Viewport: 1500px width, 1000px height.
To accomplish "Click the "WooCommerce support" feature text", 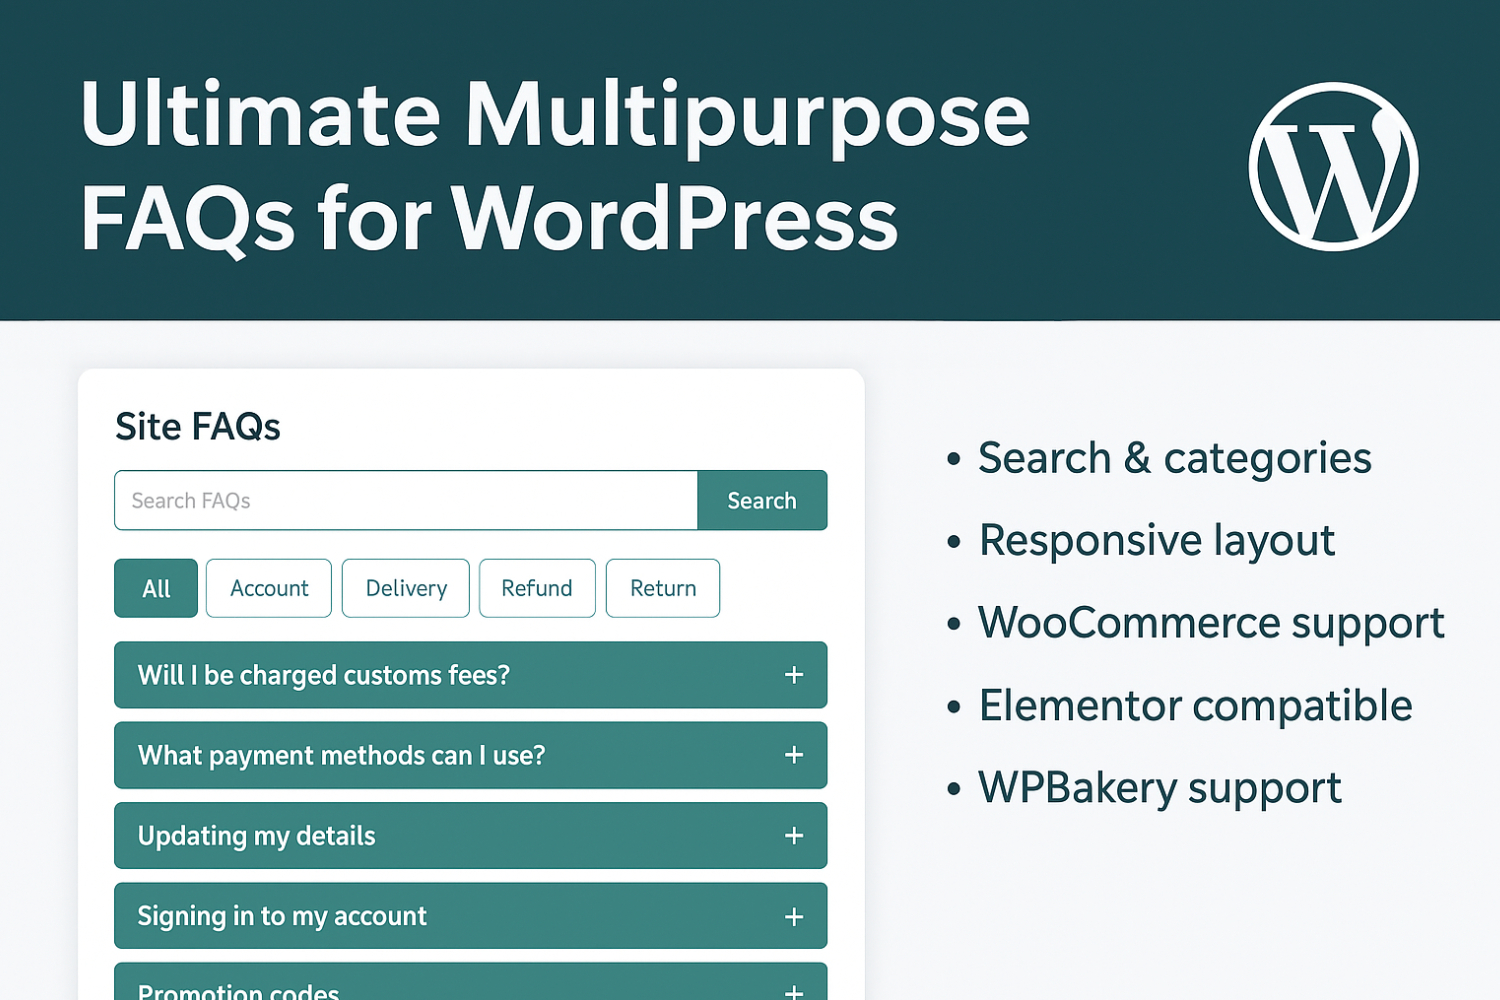I will 1210,623.
